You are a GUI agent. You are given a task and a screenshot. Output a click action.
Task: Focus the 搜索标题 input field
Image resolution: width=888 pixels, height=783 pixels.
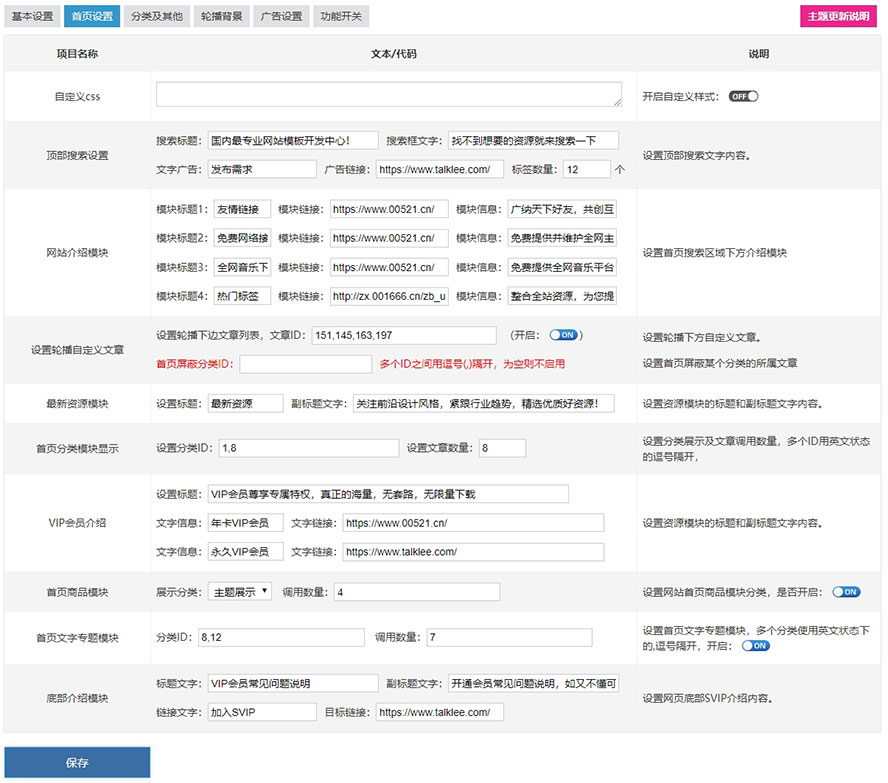(x=292, y=141)
